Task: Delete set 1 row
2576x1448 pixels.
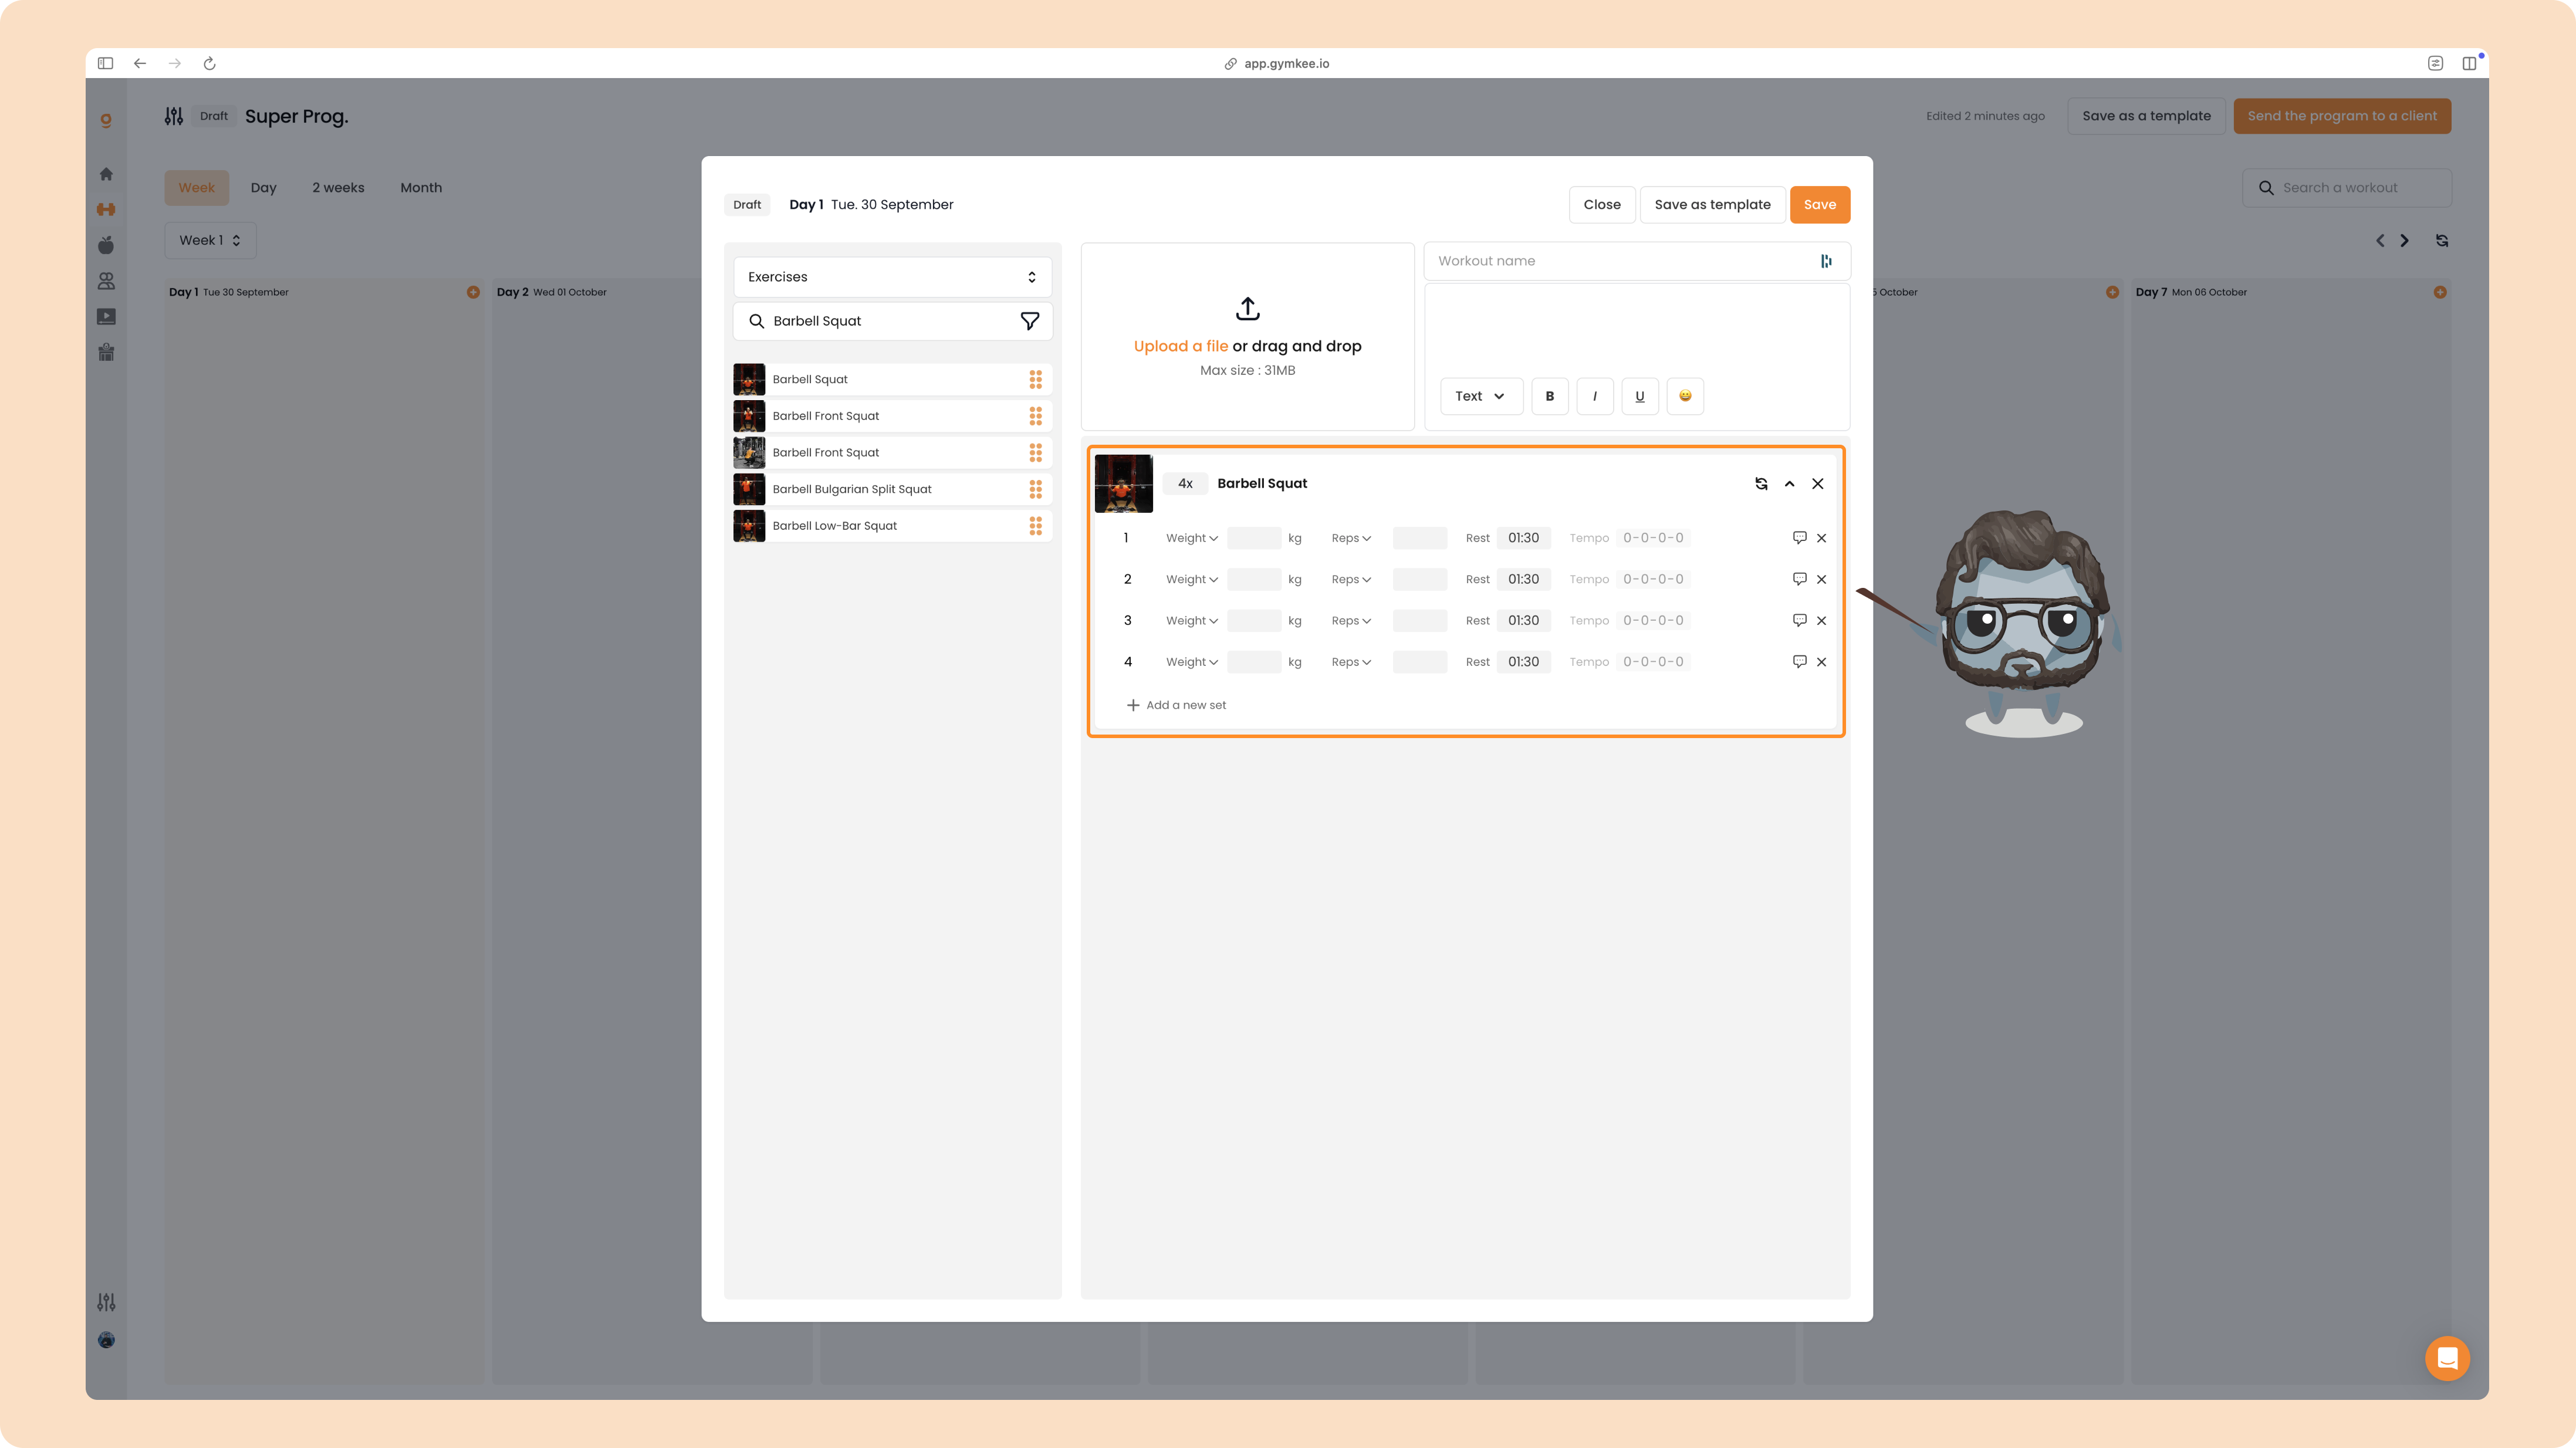Action: [1822, 538]
